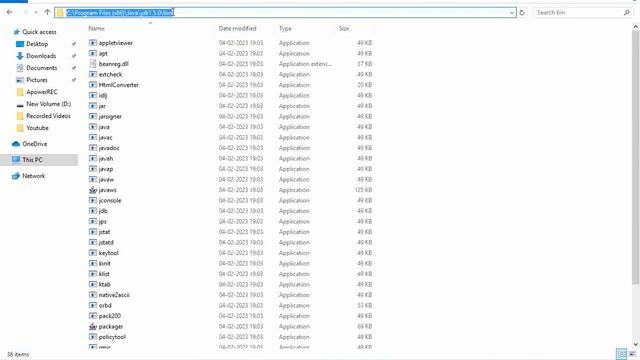This screenshot has width=640, height=360.
Task: Click the keytool file name
Action: tap(109, 253)
